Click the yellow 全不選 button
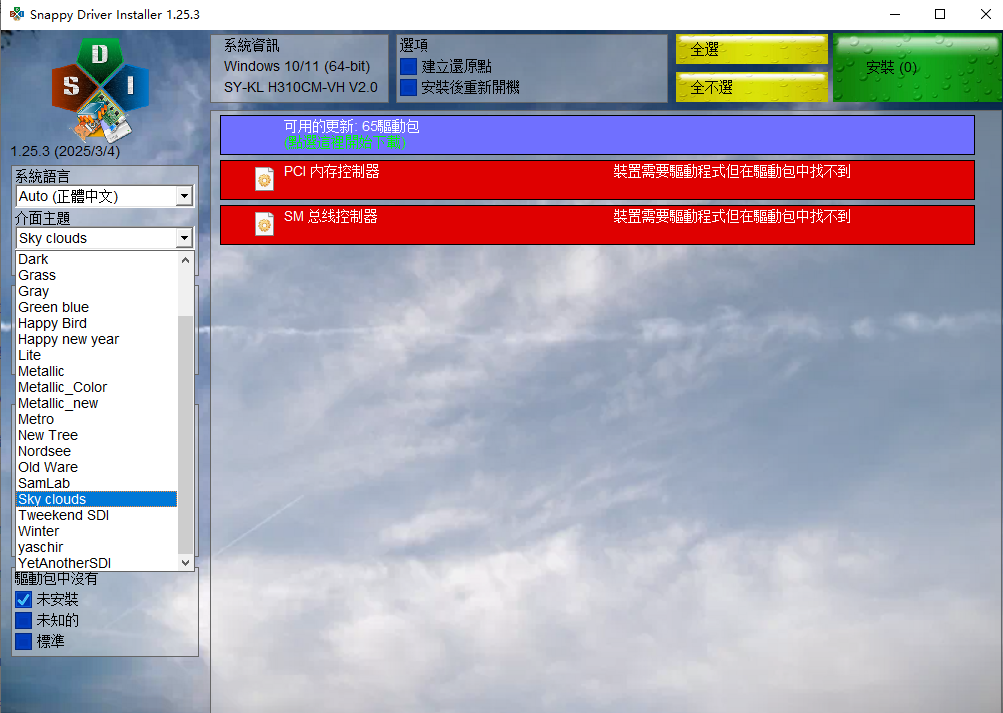This screenshot has width=1003, height=713. pos(752,87)
